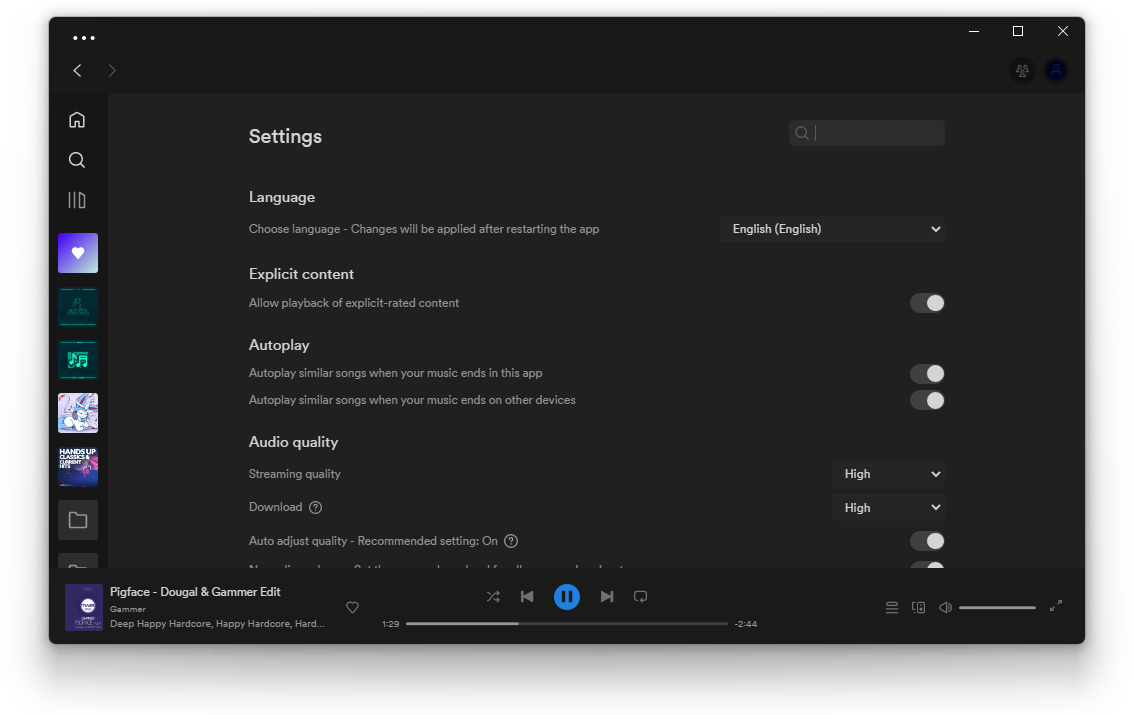This screenshot has height=715, width=1134.
Task: Mute the volume speaker icon
Action: point(945,607)
